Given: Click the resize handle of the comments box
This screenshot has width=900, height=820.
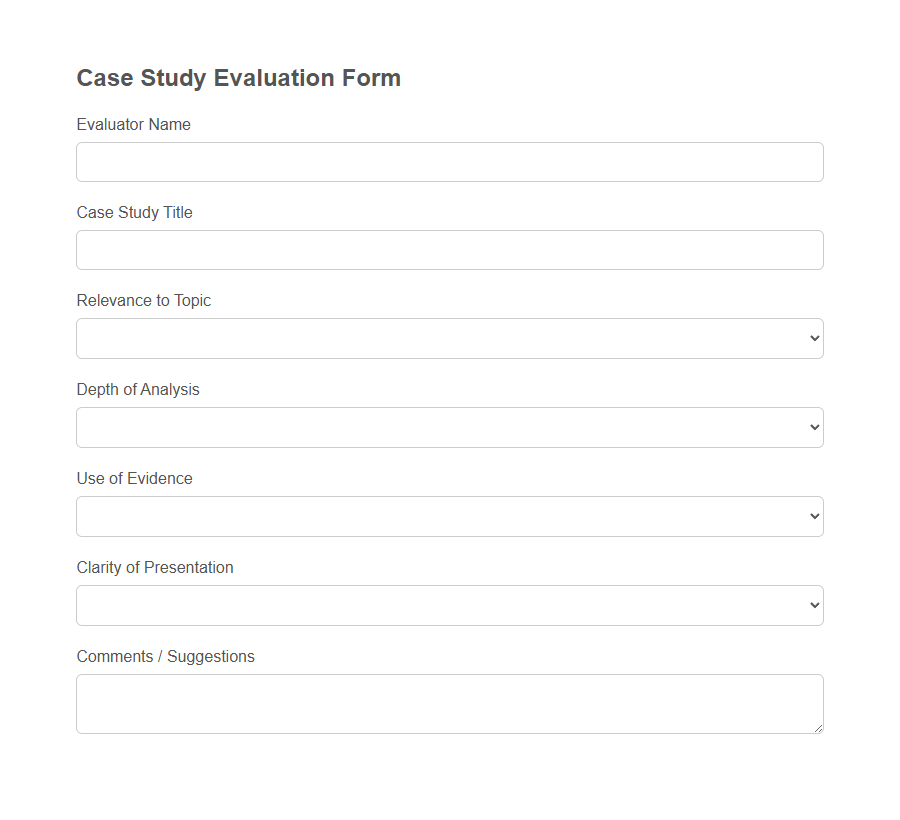Looking at the screenshot, I should point(818,730).
